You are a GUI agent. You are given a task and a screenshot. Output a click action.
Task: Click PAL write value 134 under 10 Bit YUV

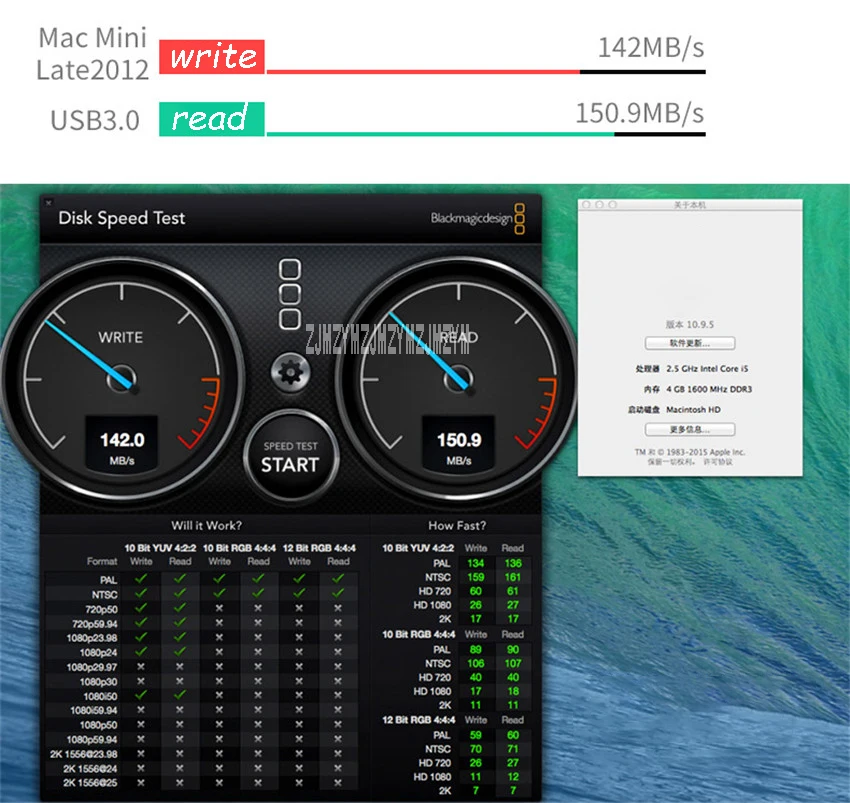click(x=475, y=563)
